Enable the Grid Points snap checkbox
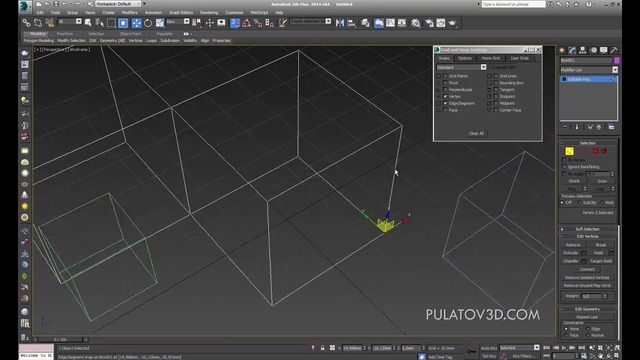640x360 pixels. pyautogui.click(x=445, y=76)
